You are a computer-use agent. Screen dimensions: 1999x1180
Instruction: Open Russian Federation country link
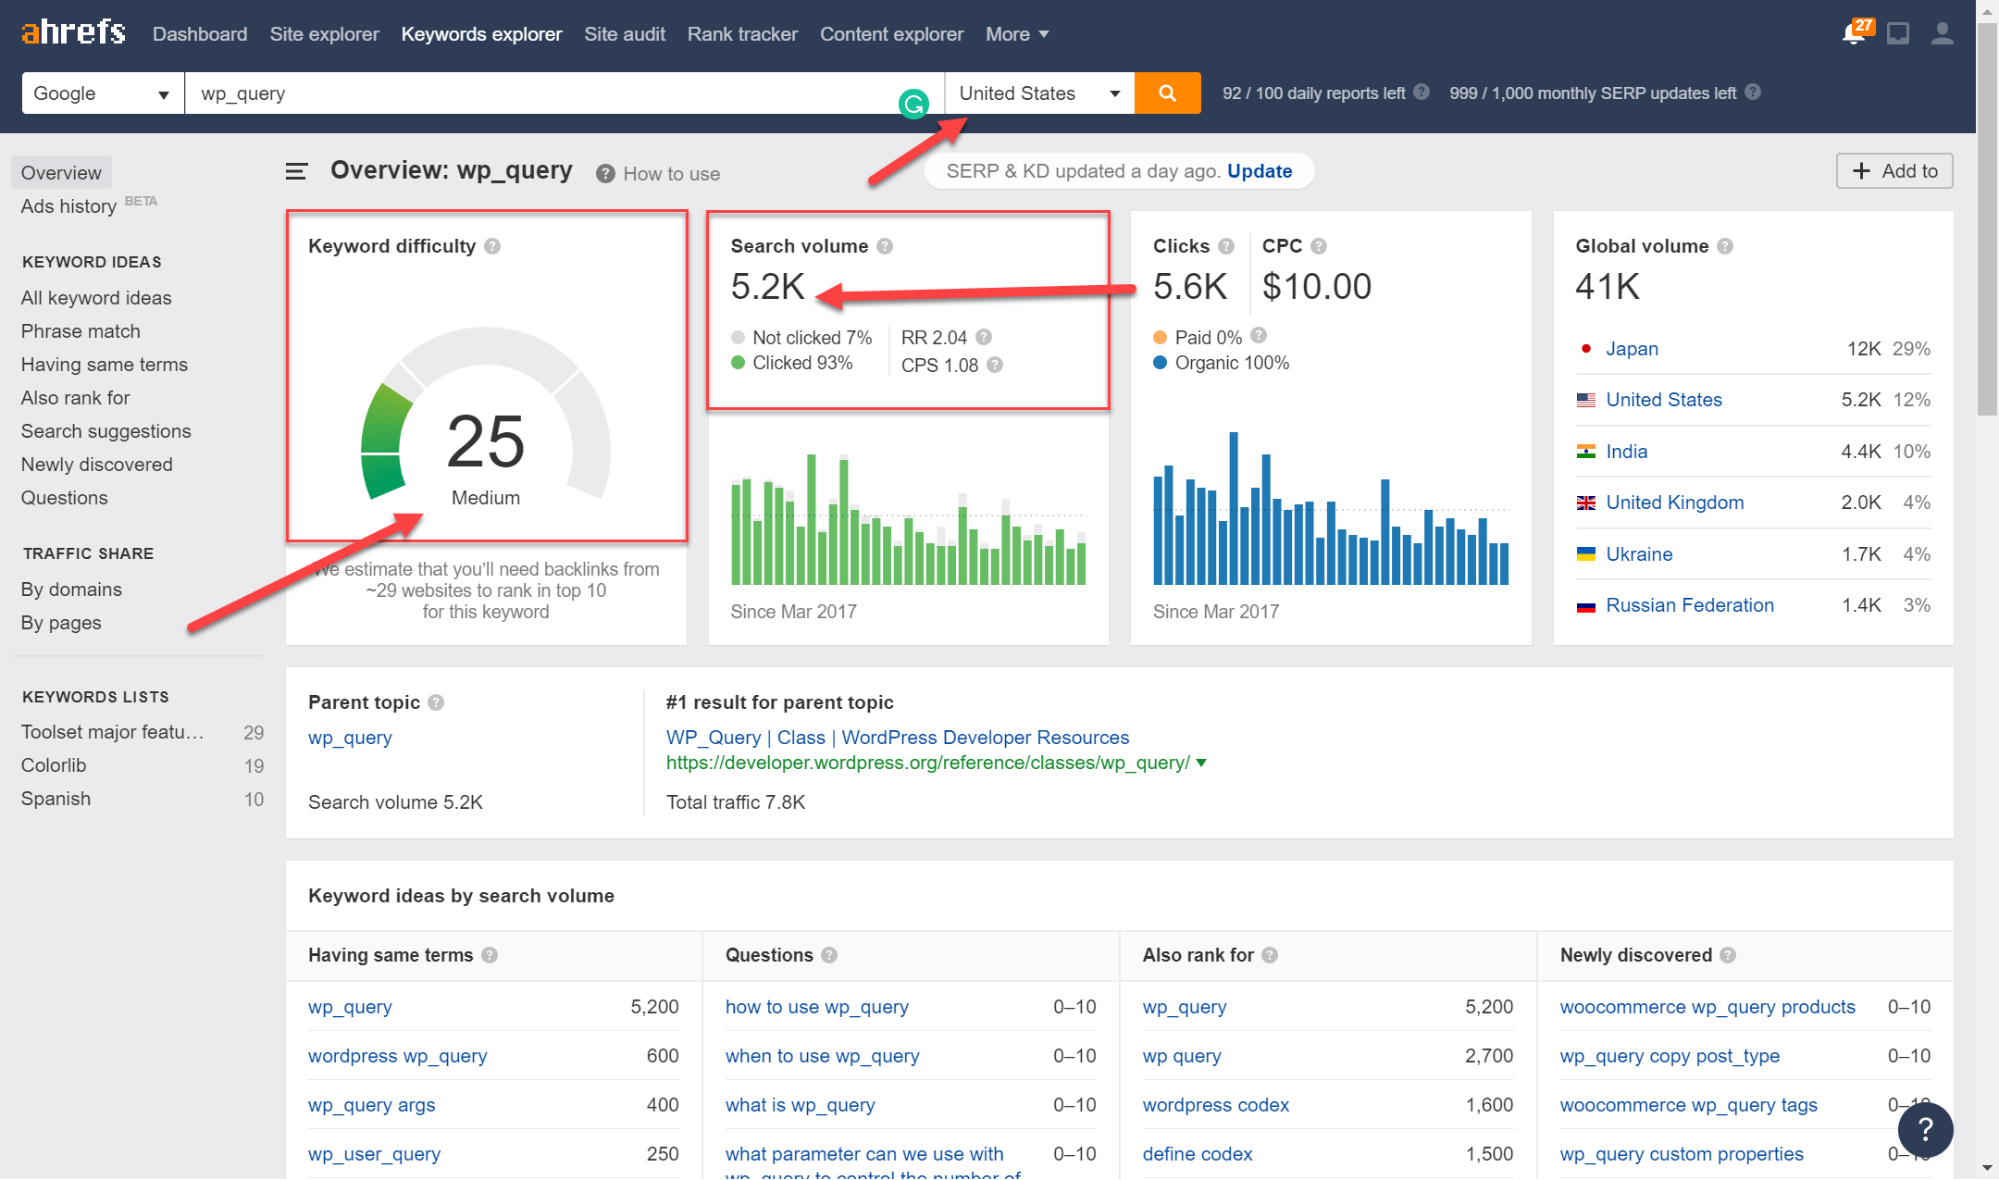pos(1689,605)
